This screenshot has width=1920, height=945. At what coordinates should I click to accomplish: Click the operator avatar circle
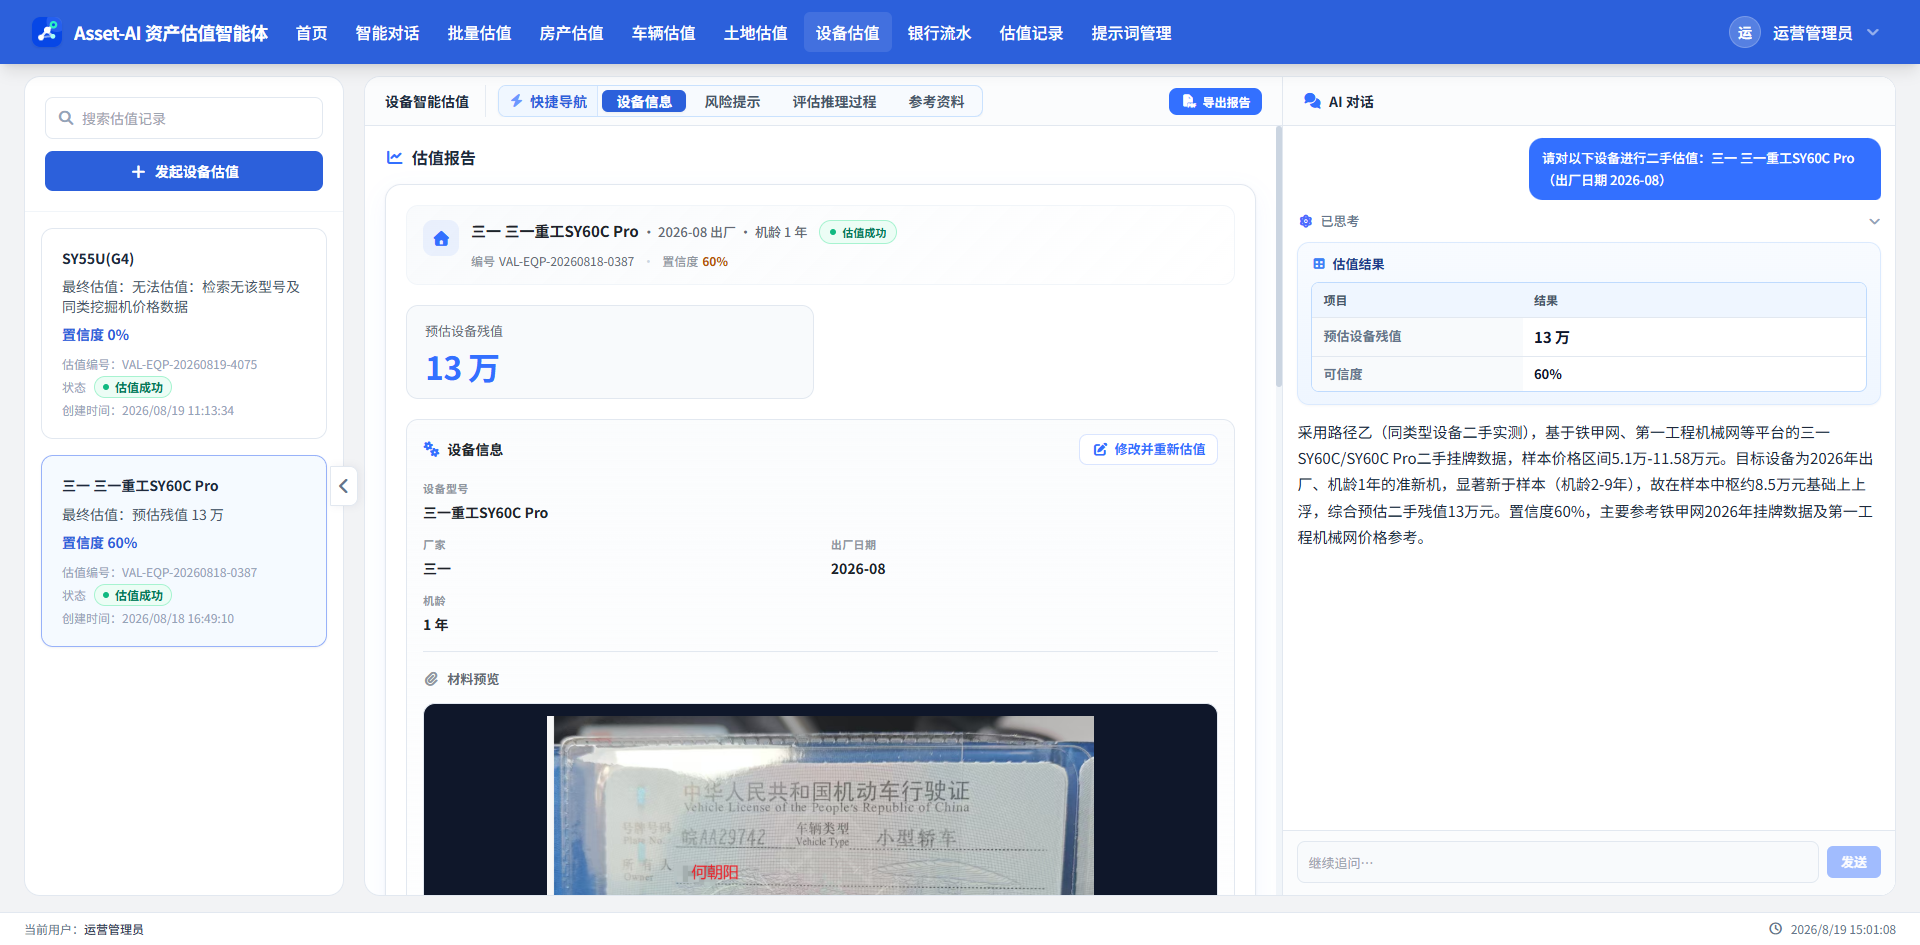coord(1745,32)
